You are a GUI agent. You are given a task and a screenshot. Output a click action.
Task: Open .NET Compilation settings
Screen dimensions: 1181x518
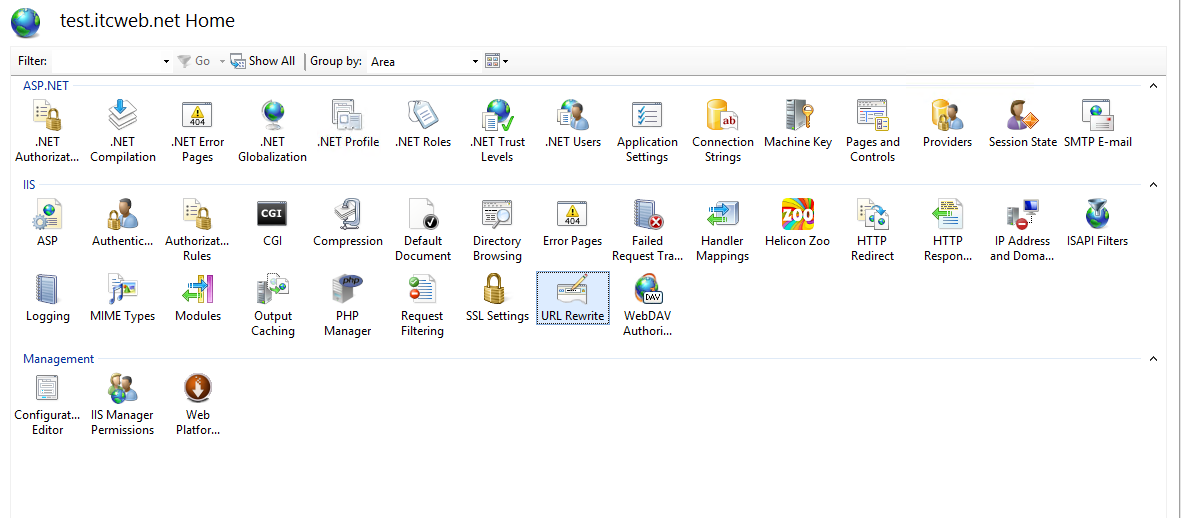click(123, 132)
